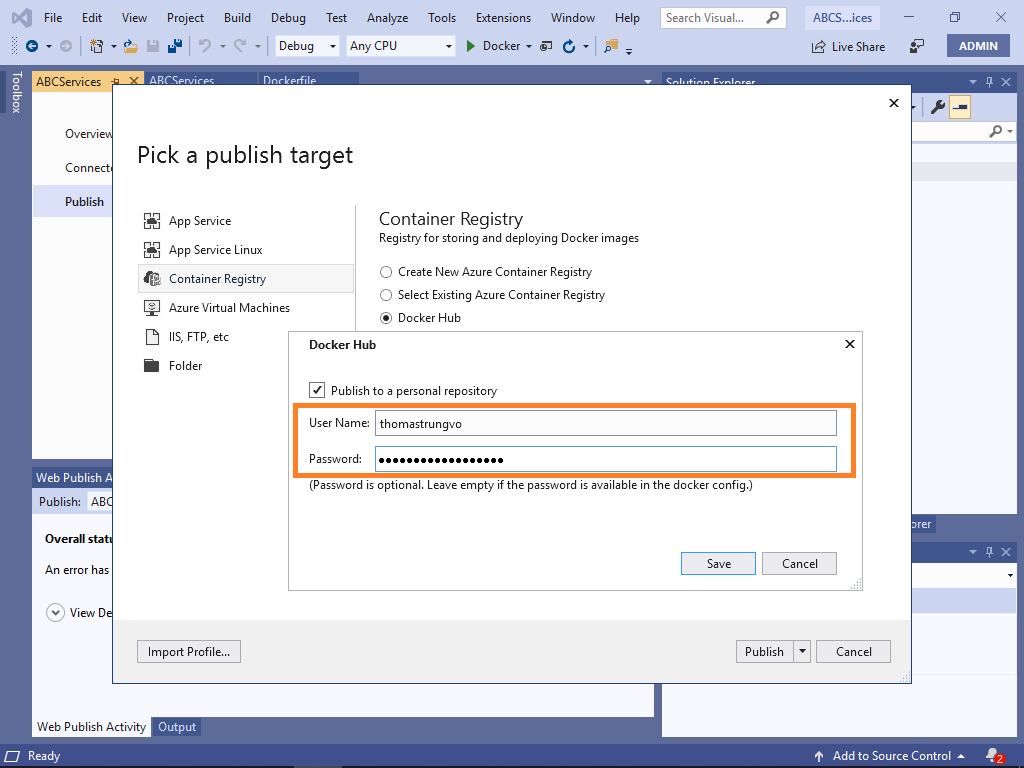Select Create New Azure Container Registry radio
Screen dimensions: 1024x768
[386, 272]
